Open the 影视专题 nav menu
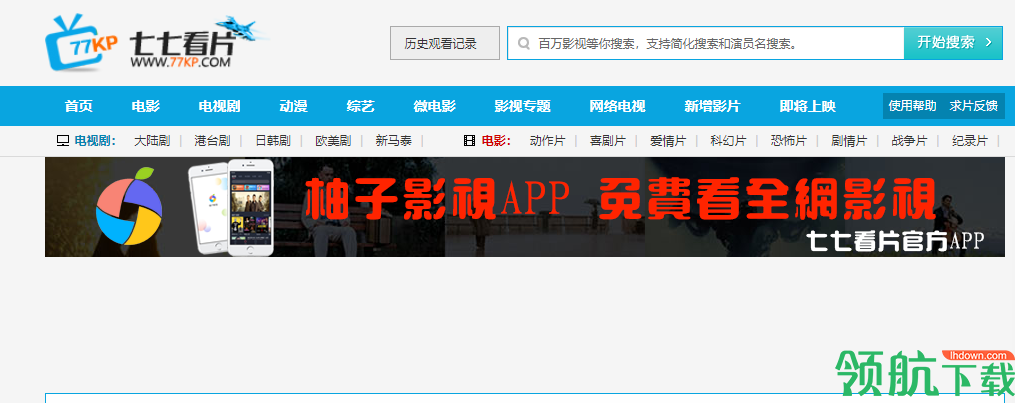The height and width of the screenshot is (403, 1015). (x=522, y=106)
